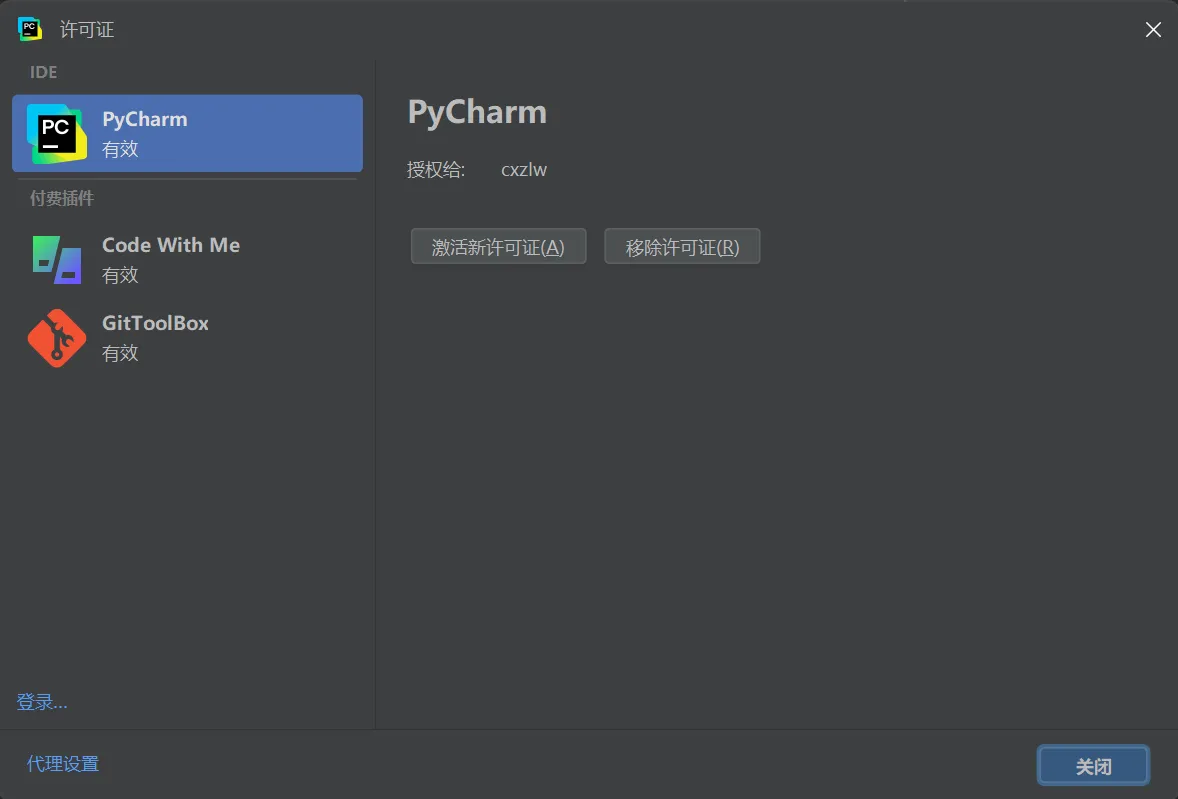Click the large PyCharm heading in the details pane

[477, 113]
